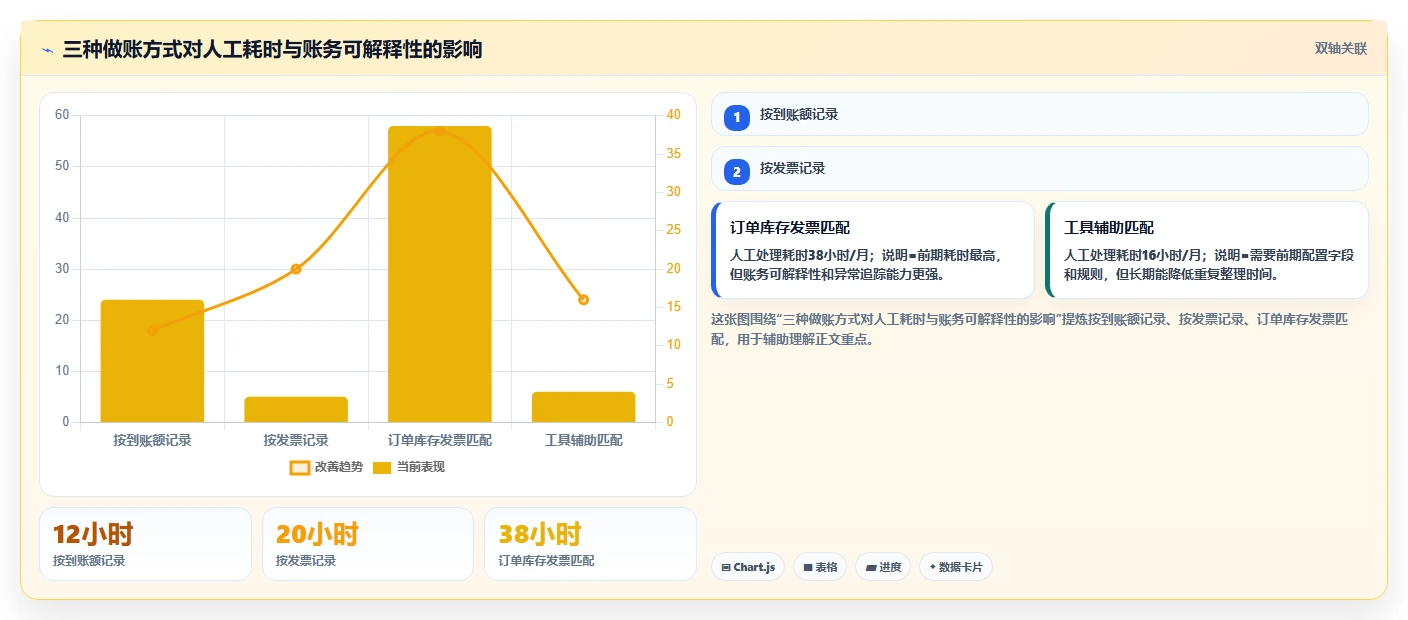Open the 按发票记录 list item
This screenshot has height=620, width=1408.
(1039, 169)
